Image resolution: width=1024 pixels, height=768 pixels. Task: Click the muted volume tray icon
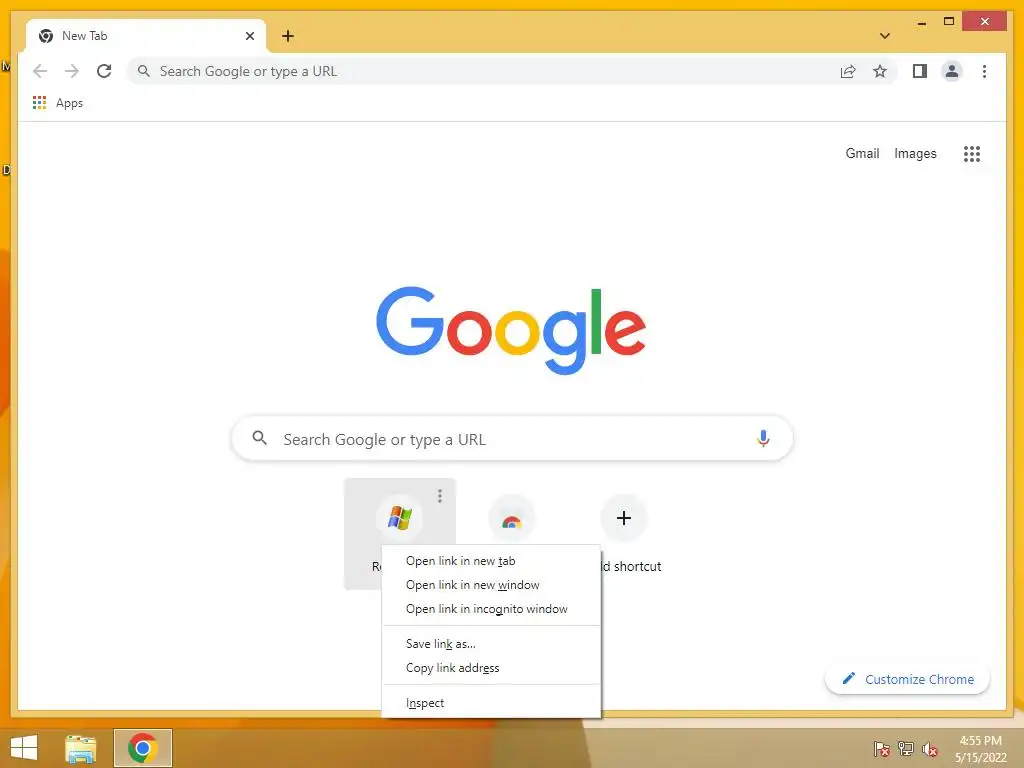click(929, 749)
